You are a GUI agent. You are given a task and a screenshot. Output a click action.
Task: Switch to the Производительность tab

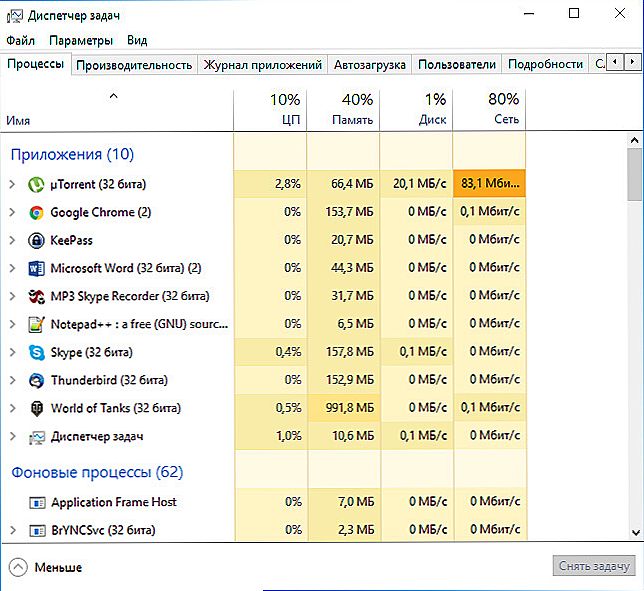134,65
